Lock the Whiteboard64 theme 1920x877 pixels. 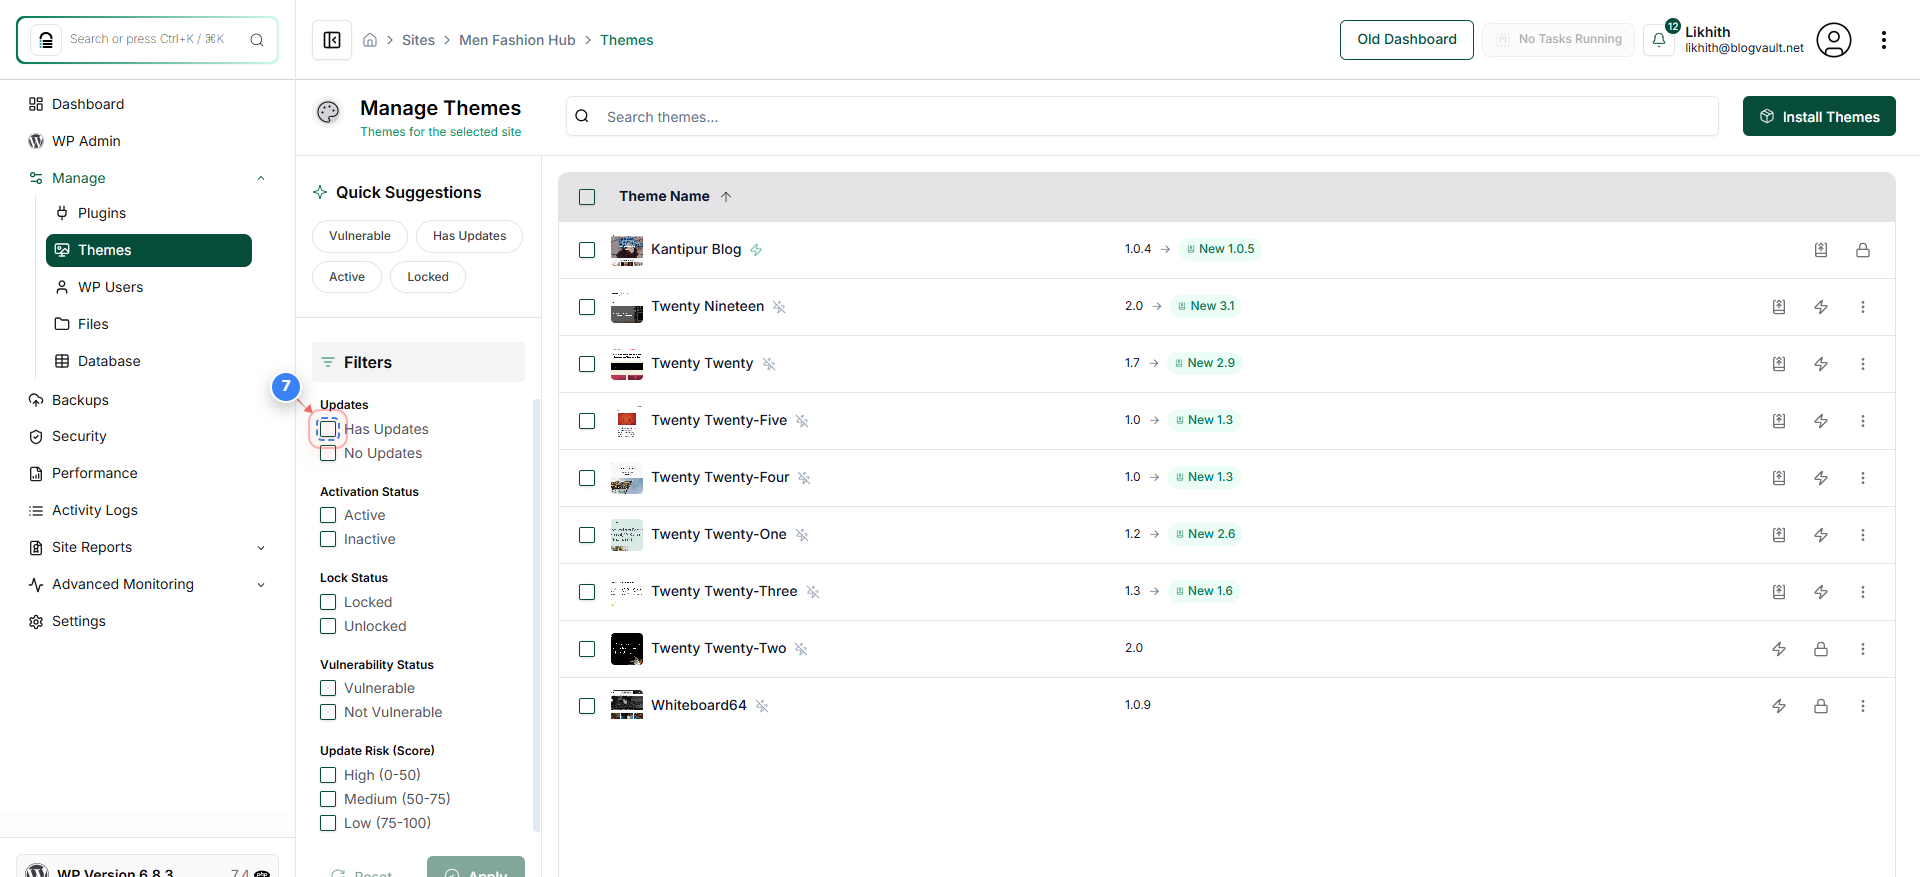(x=1821, y=706)
